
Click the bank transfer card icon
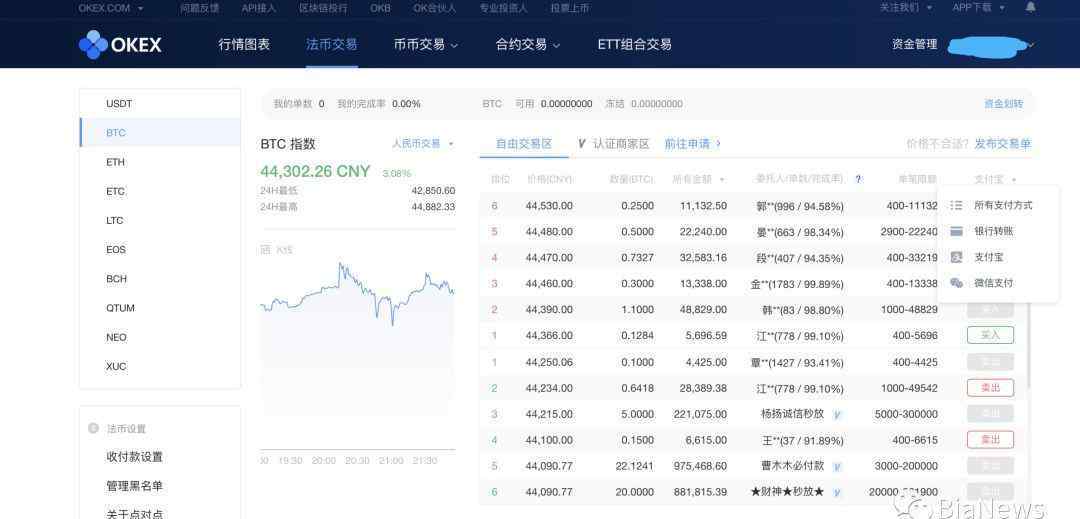pyautogui.click(x=956, y=231)
